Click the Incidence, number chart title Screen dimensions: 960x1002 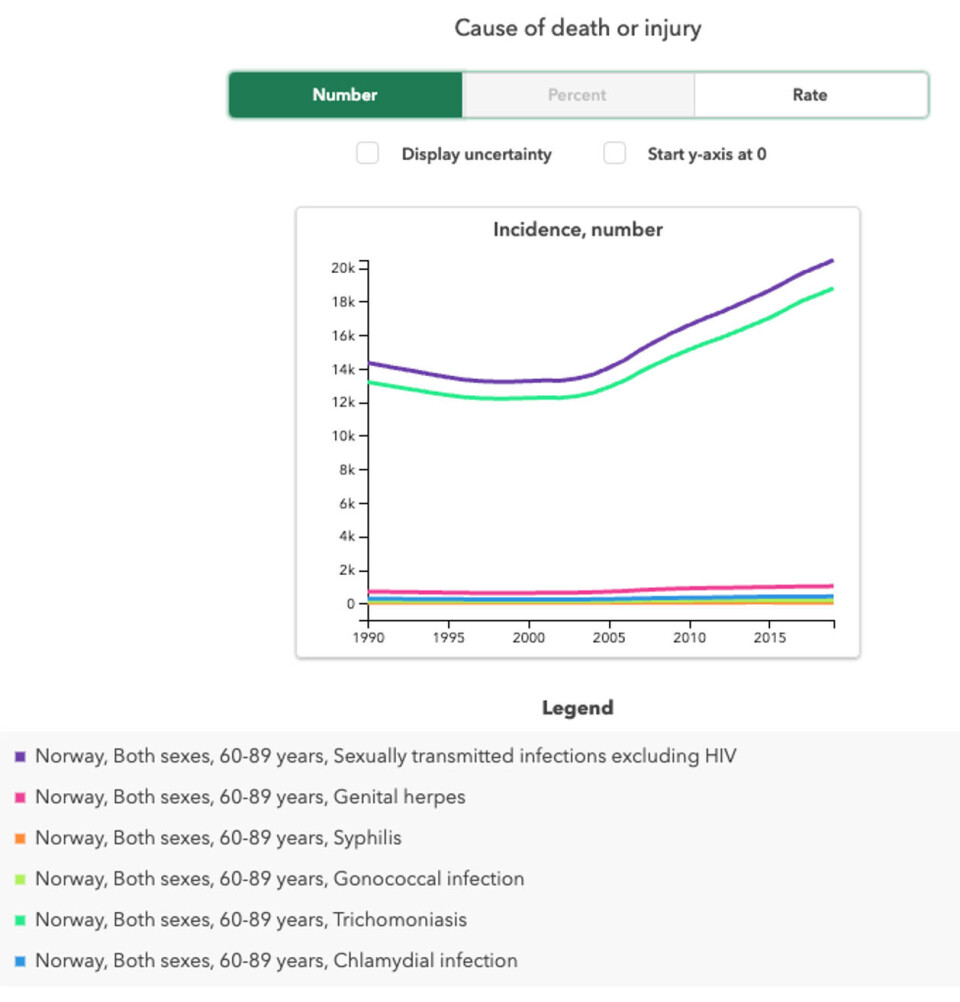click(577, 230)
